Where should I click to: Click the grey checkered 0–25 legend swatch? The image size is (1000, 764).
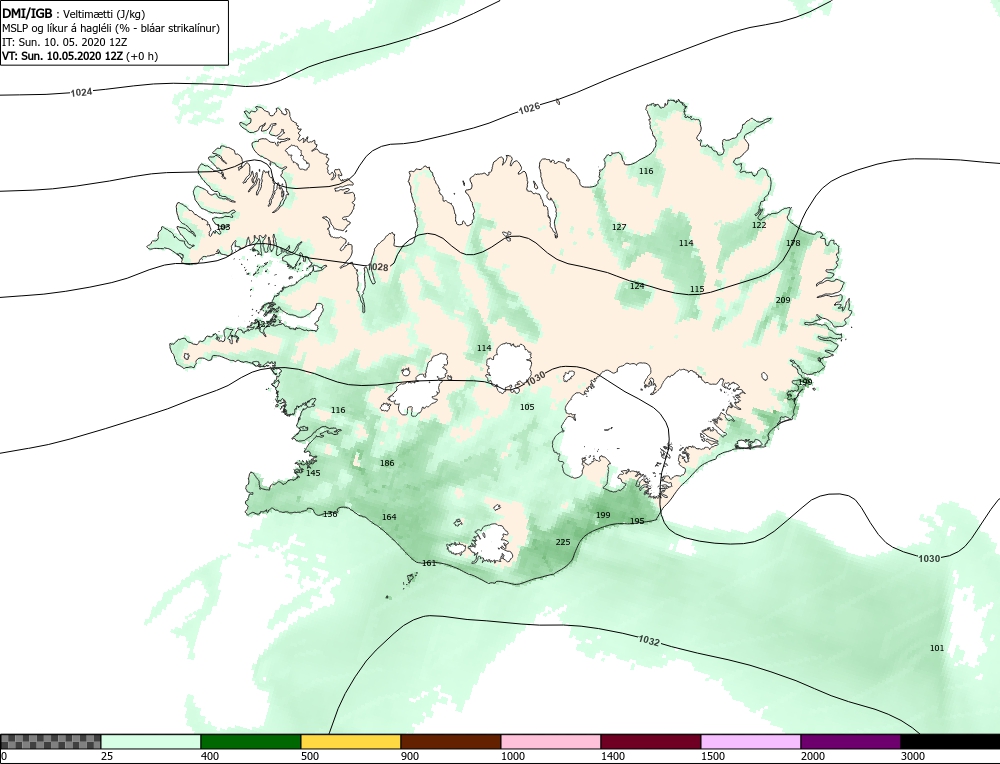(50, 741)
